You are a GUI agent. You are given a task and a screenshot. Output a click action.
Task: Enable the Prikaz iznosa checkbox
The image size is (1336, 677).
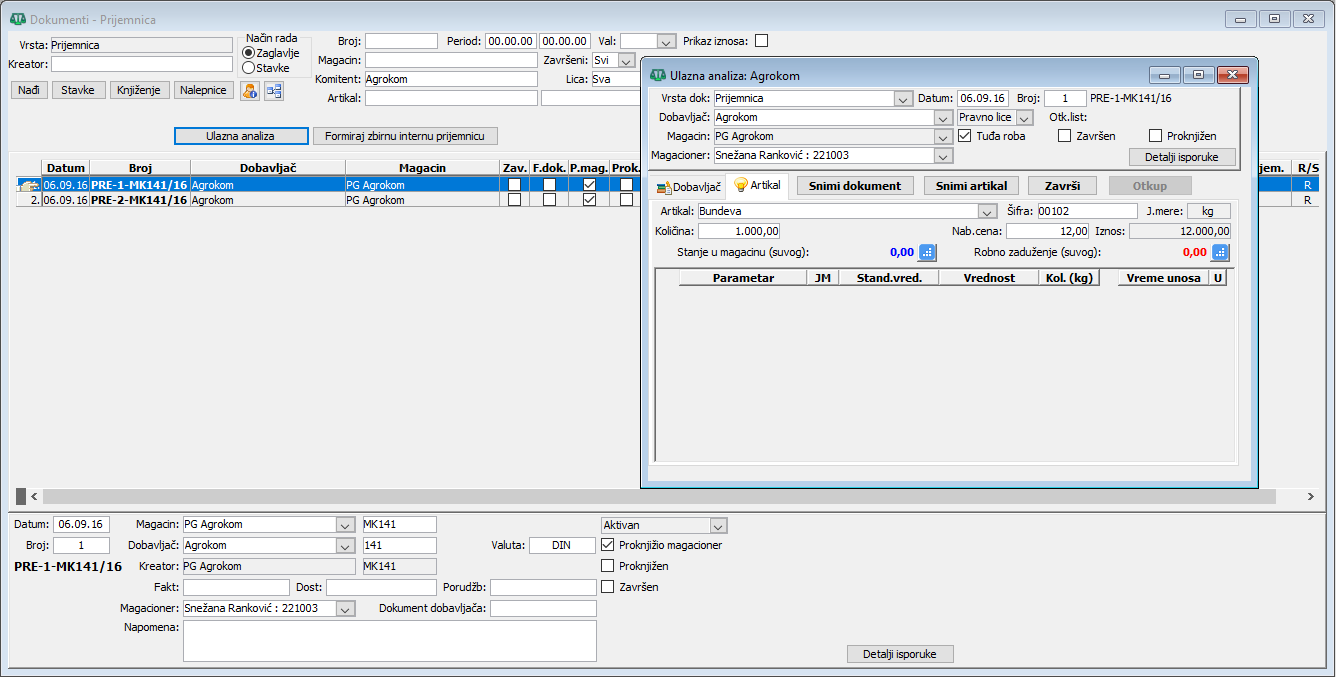coord(761,41)
